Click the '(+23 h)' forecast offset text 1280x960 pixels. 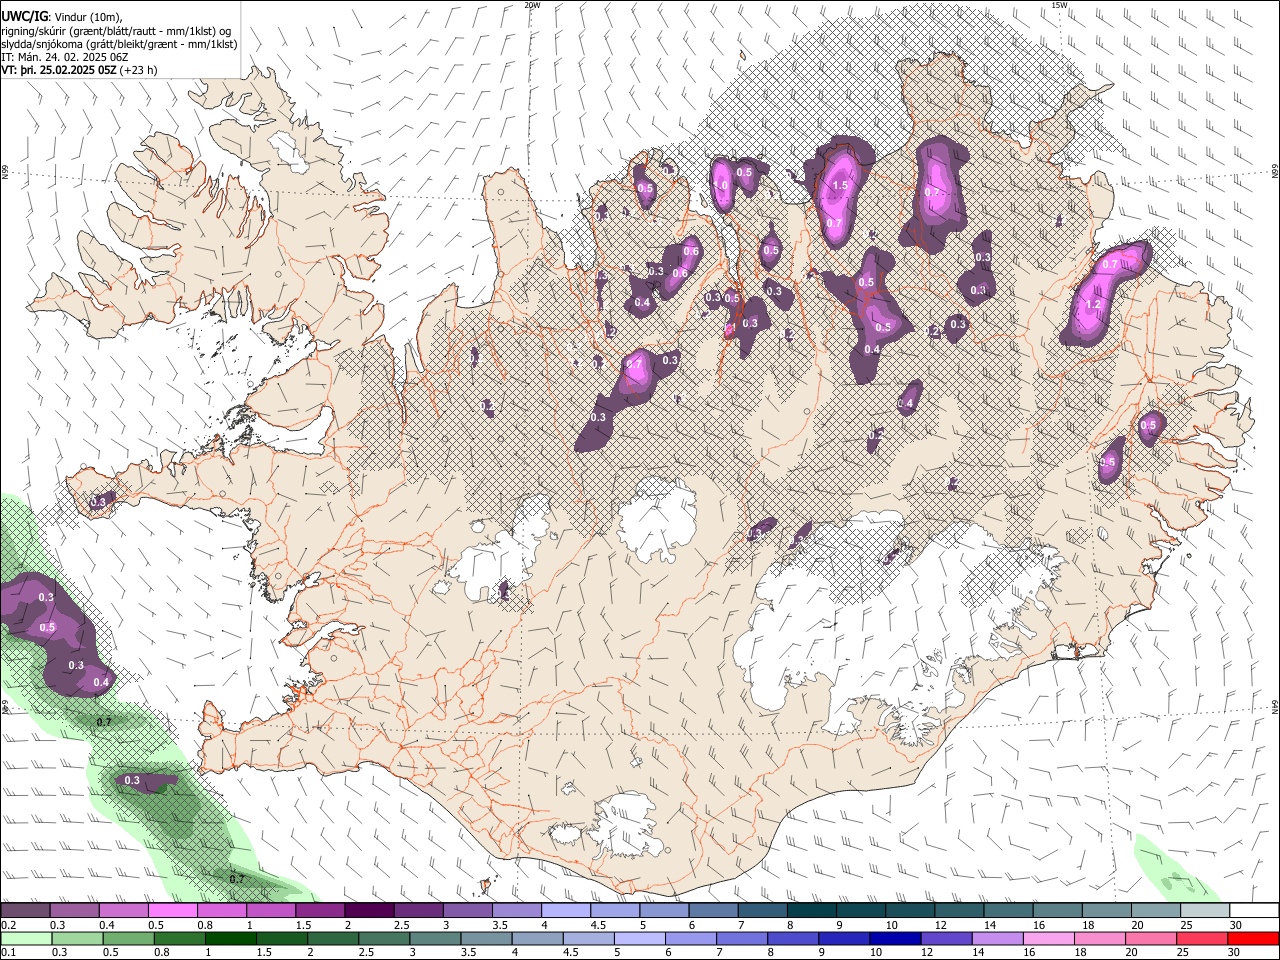tap(138, 71)
